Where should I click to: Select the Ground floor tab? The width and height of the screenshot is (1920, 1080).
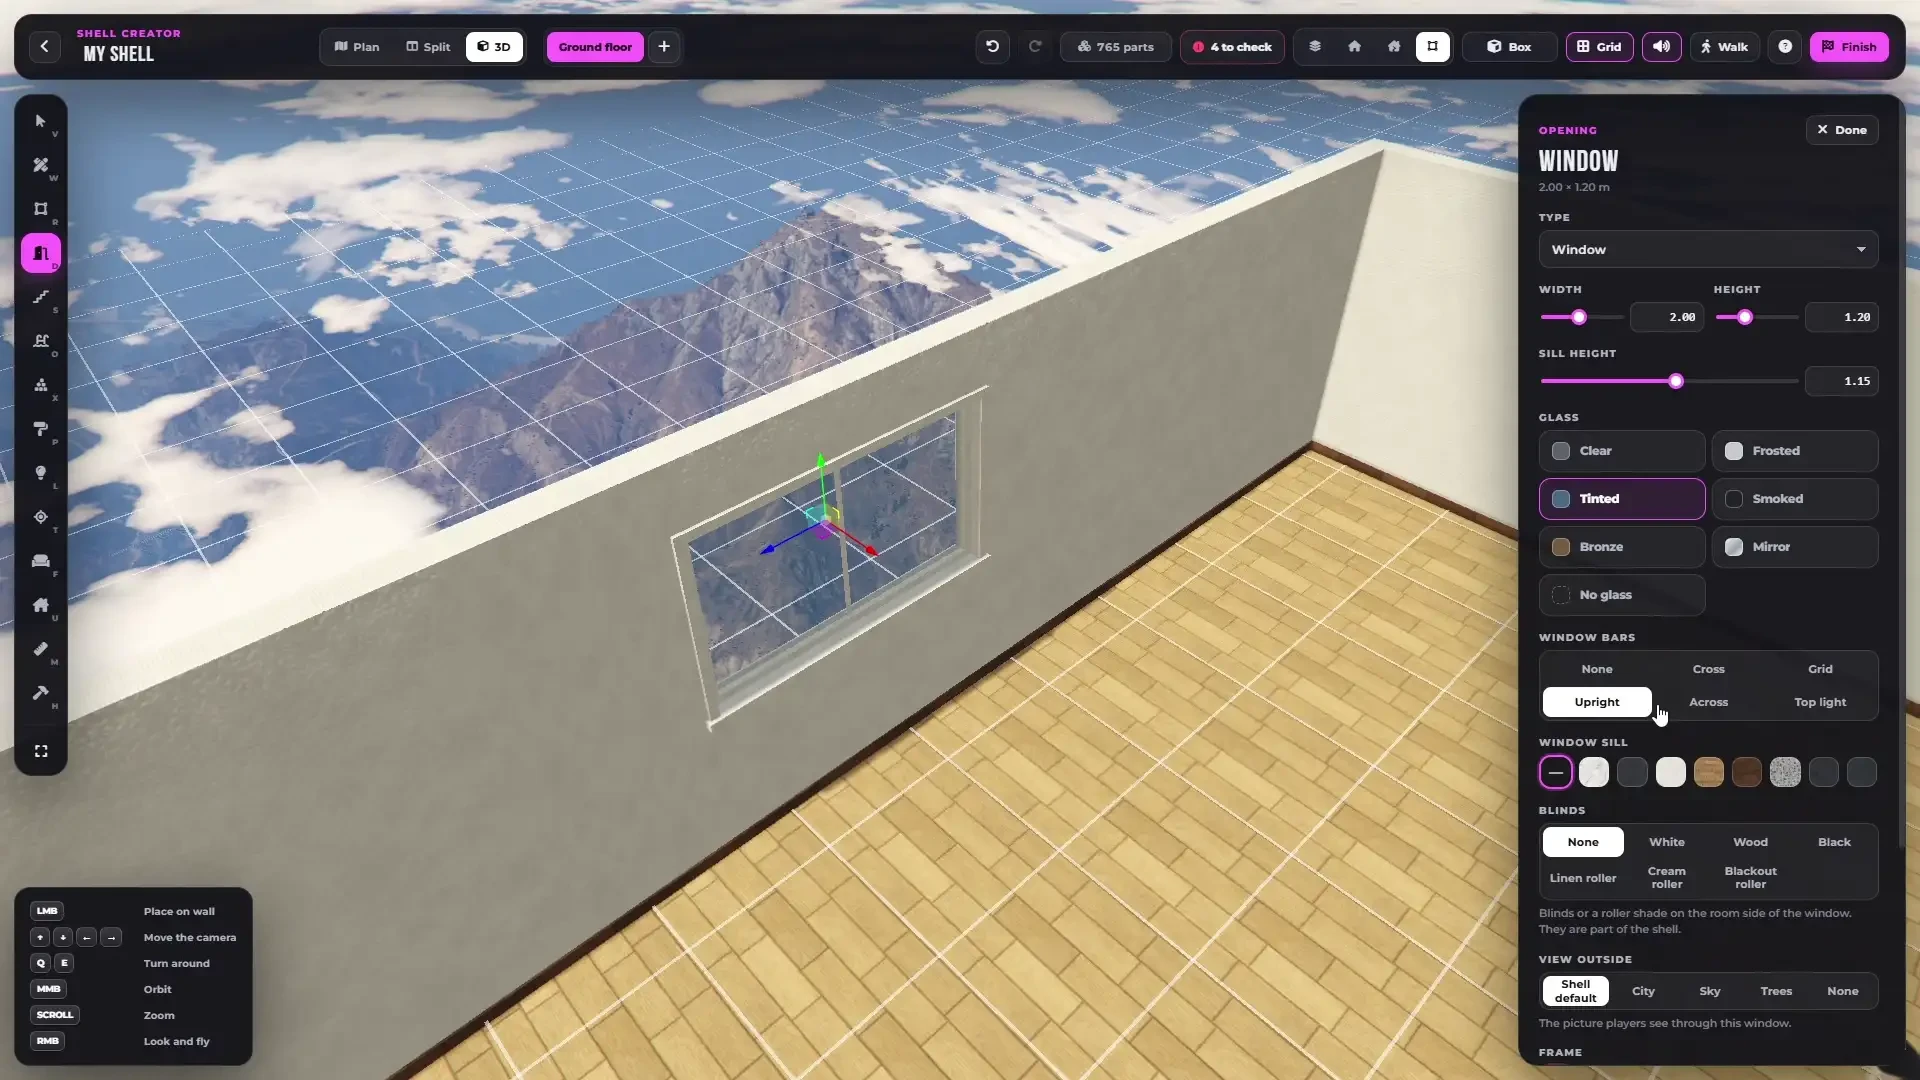(x=595, y=47)
